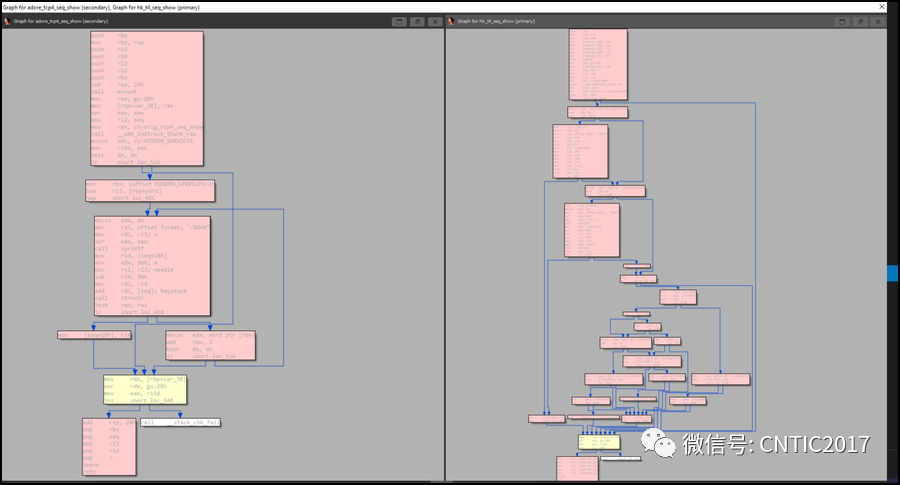Select the yellow block in hk_t4_seq_show graph
This screenshot has height=485, width=900.
pos(599,442)
